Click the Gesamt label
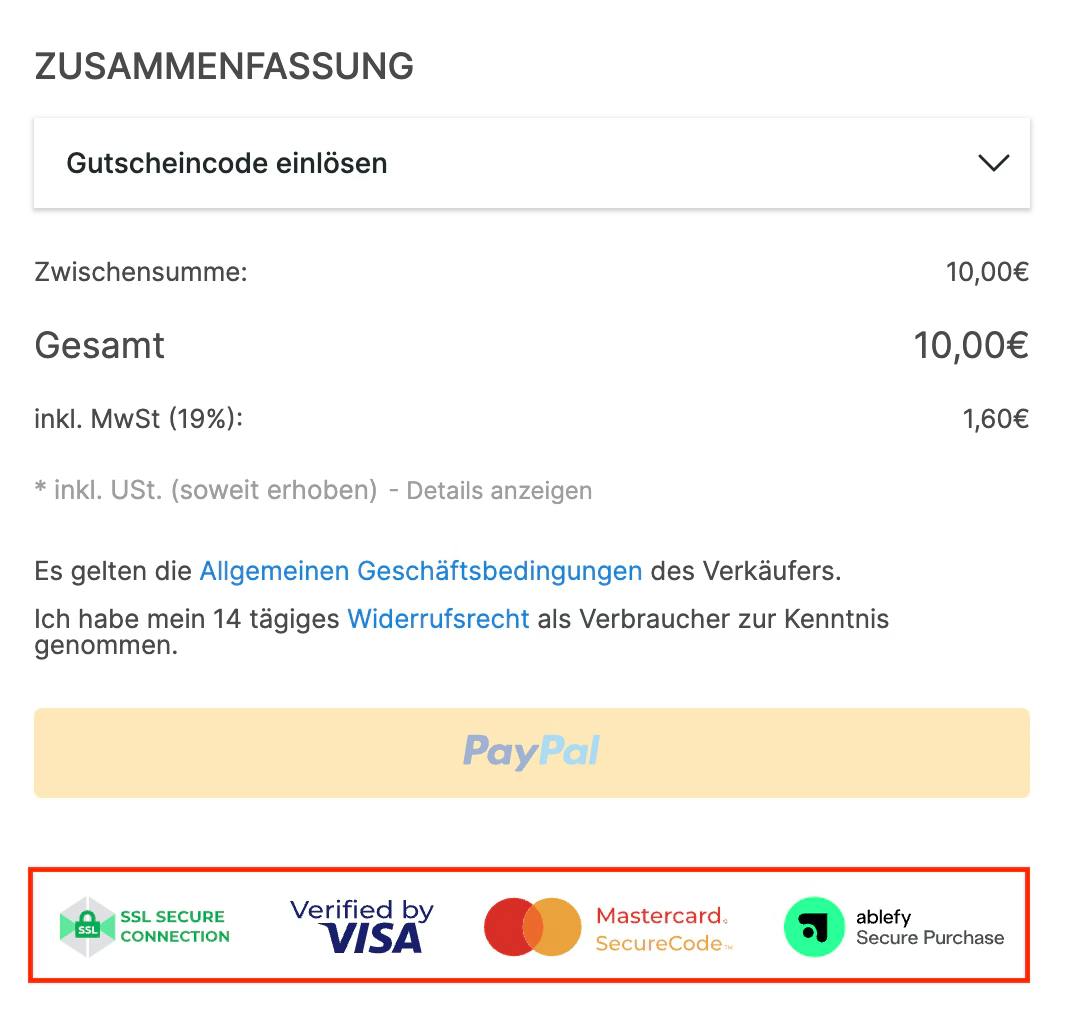This screenshot has height=1010, width=1076. pos(100,345)
